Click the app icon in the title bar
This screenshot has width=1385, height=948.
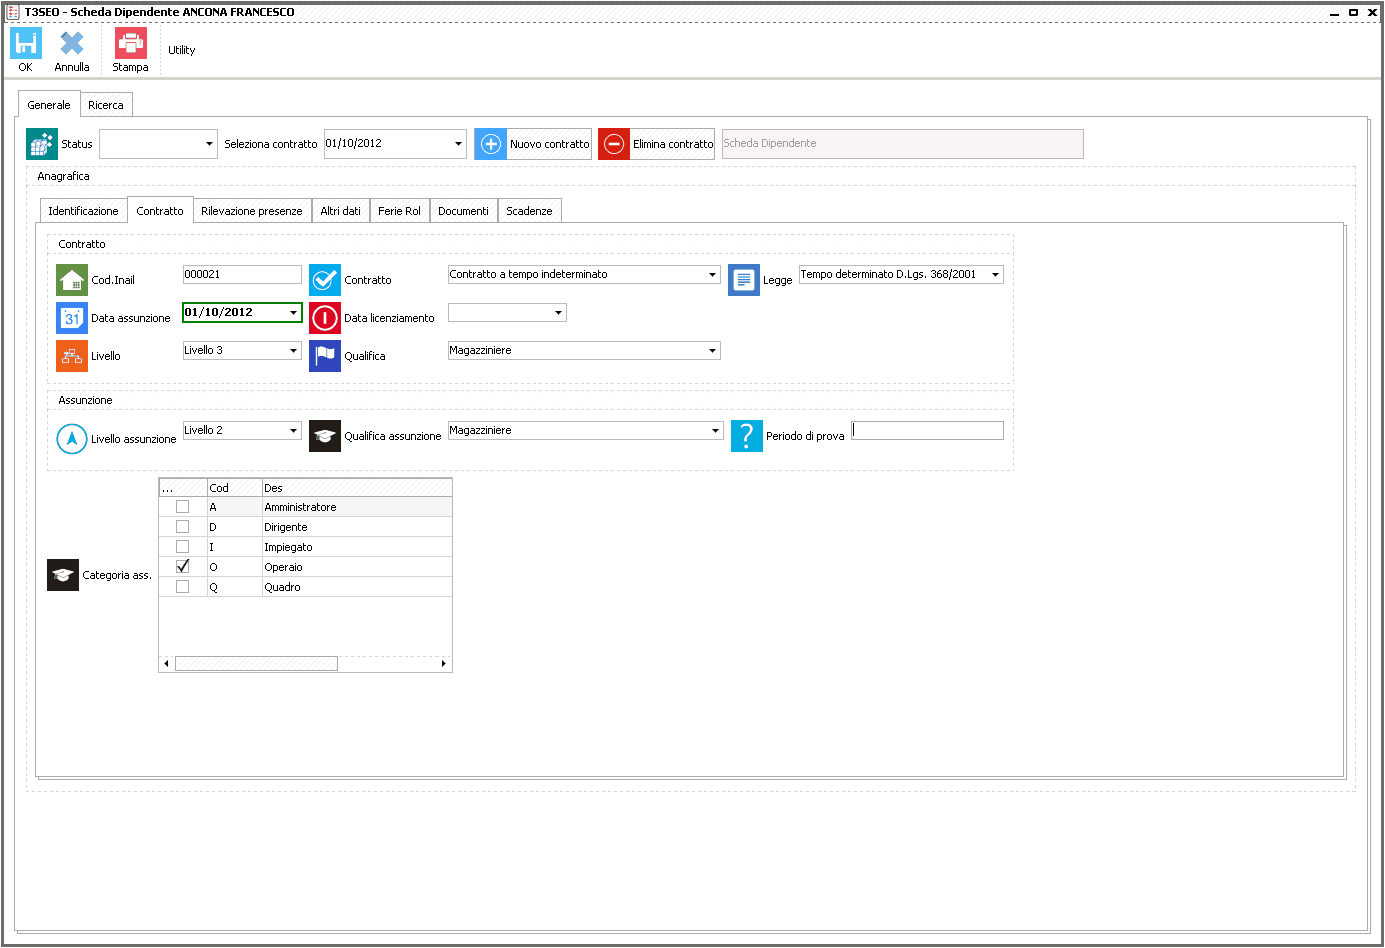[x=13, y=12]
